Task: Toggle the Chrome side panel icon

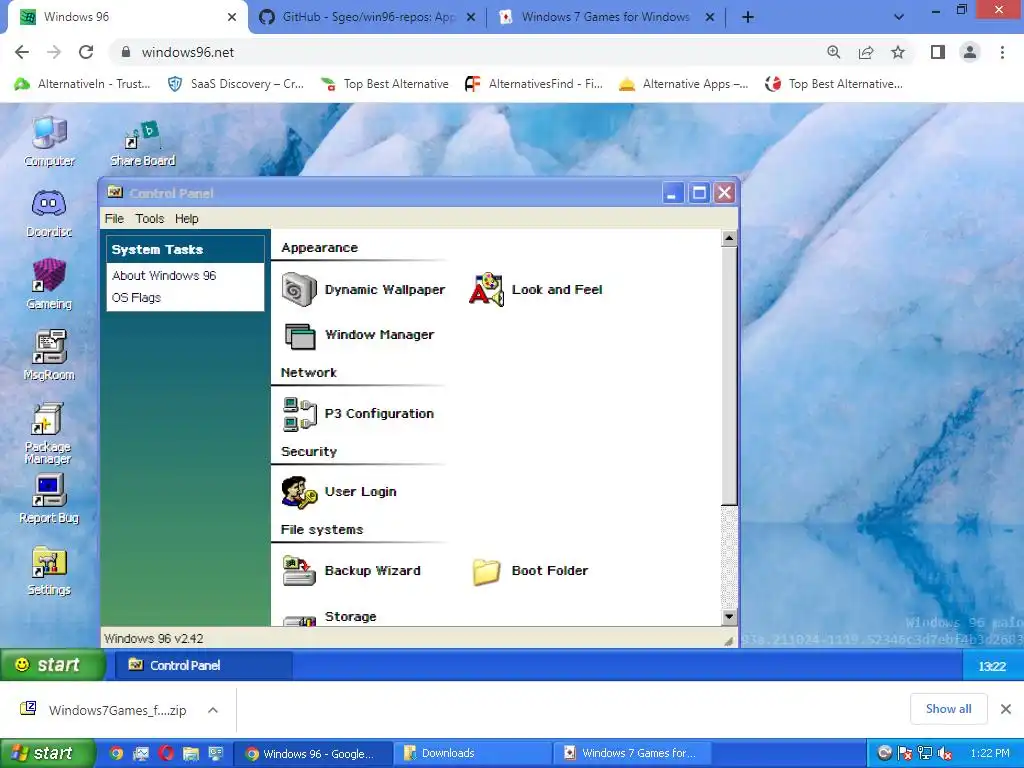Action: point(938,52)
